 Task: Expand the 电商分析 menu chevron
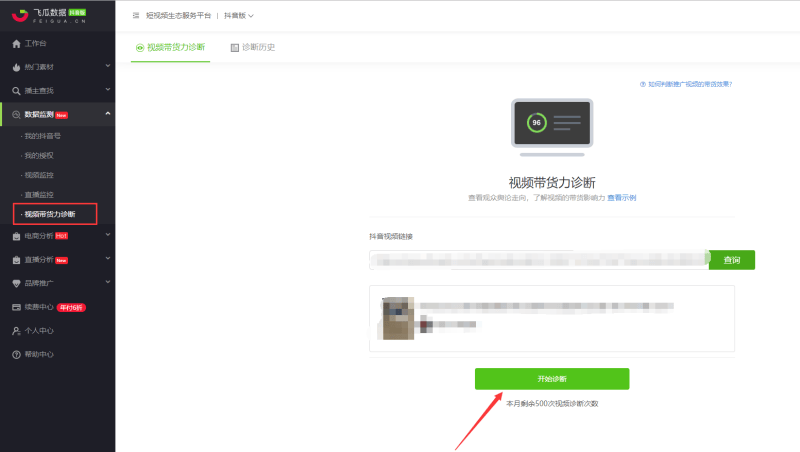tap(108, 235)
